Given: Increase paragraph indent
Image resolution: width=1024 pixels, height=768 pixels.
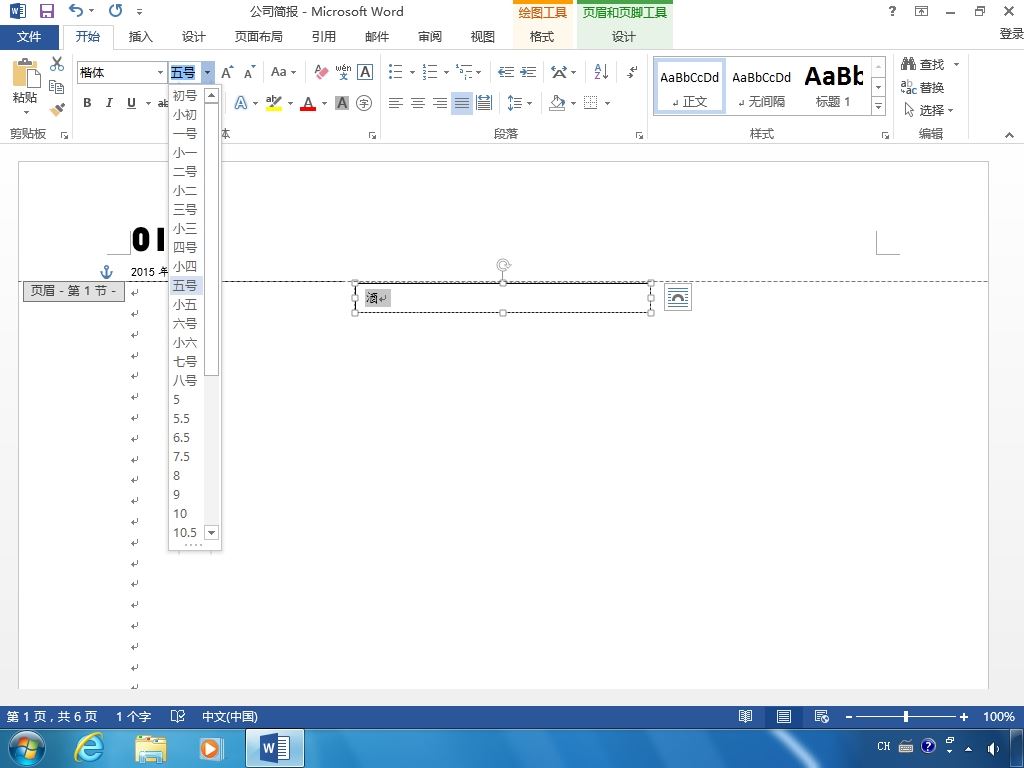Looking at the screenshot, I should coord(528,72).
